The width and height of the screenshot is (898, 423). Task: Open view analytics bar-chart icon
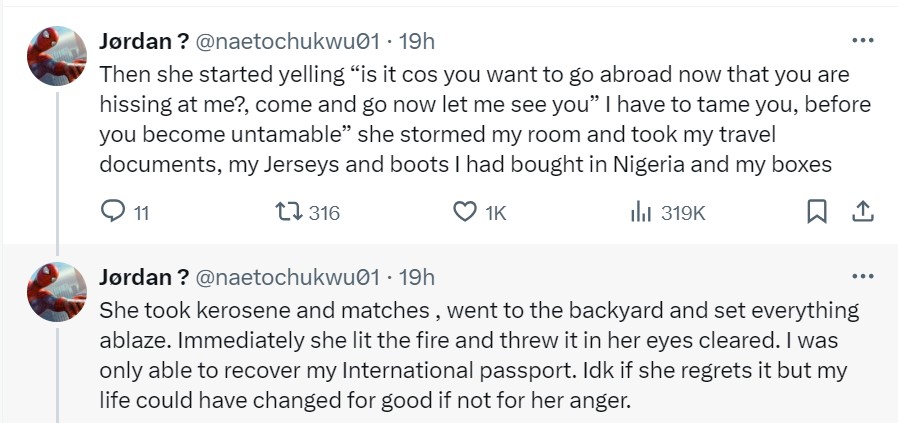[640, 212]
